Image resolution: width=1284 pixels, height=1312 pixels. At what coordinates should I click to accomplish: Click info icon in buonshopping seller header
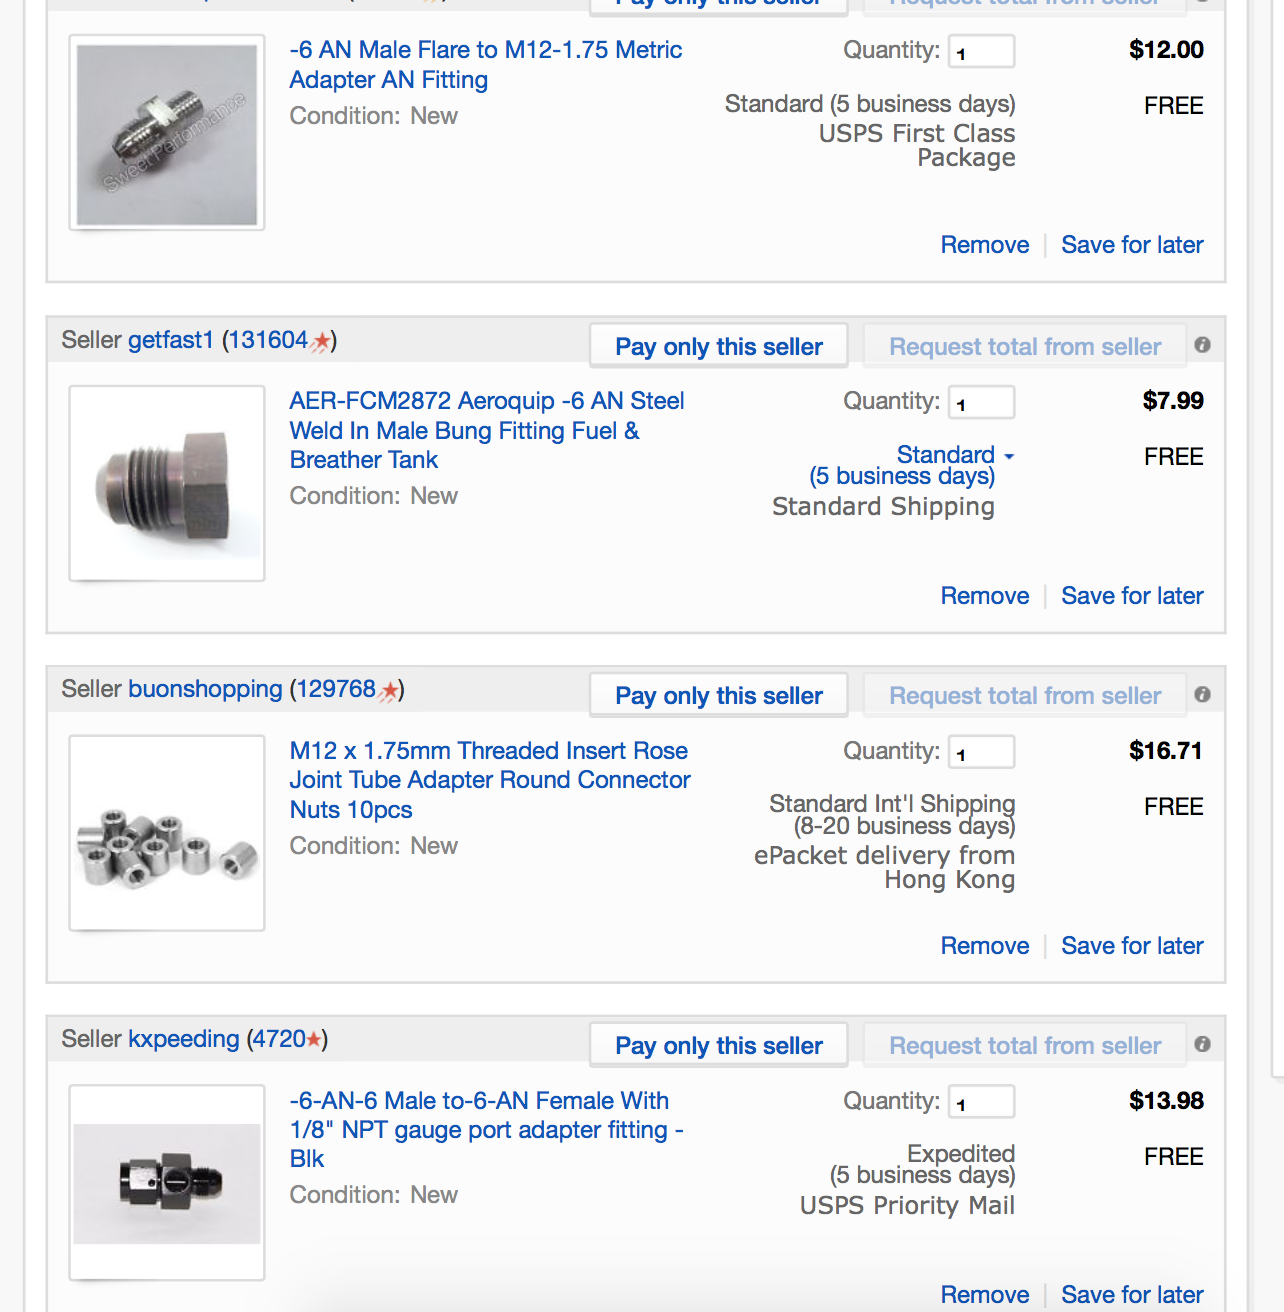click(1202, 694)
